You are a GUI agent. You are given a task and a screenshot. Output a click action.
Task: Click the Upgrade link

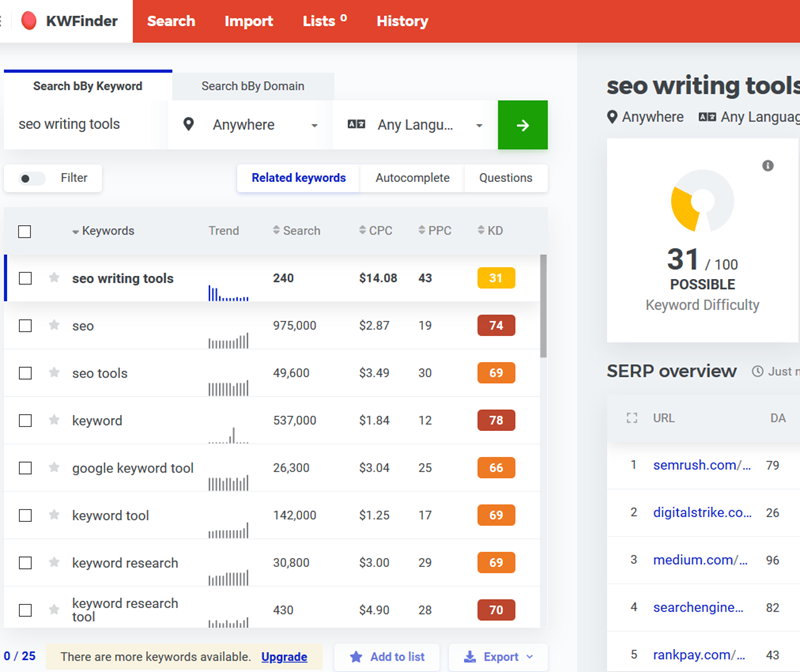(284, 657)
